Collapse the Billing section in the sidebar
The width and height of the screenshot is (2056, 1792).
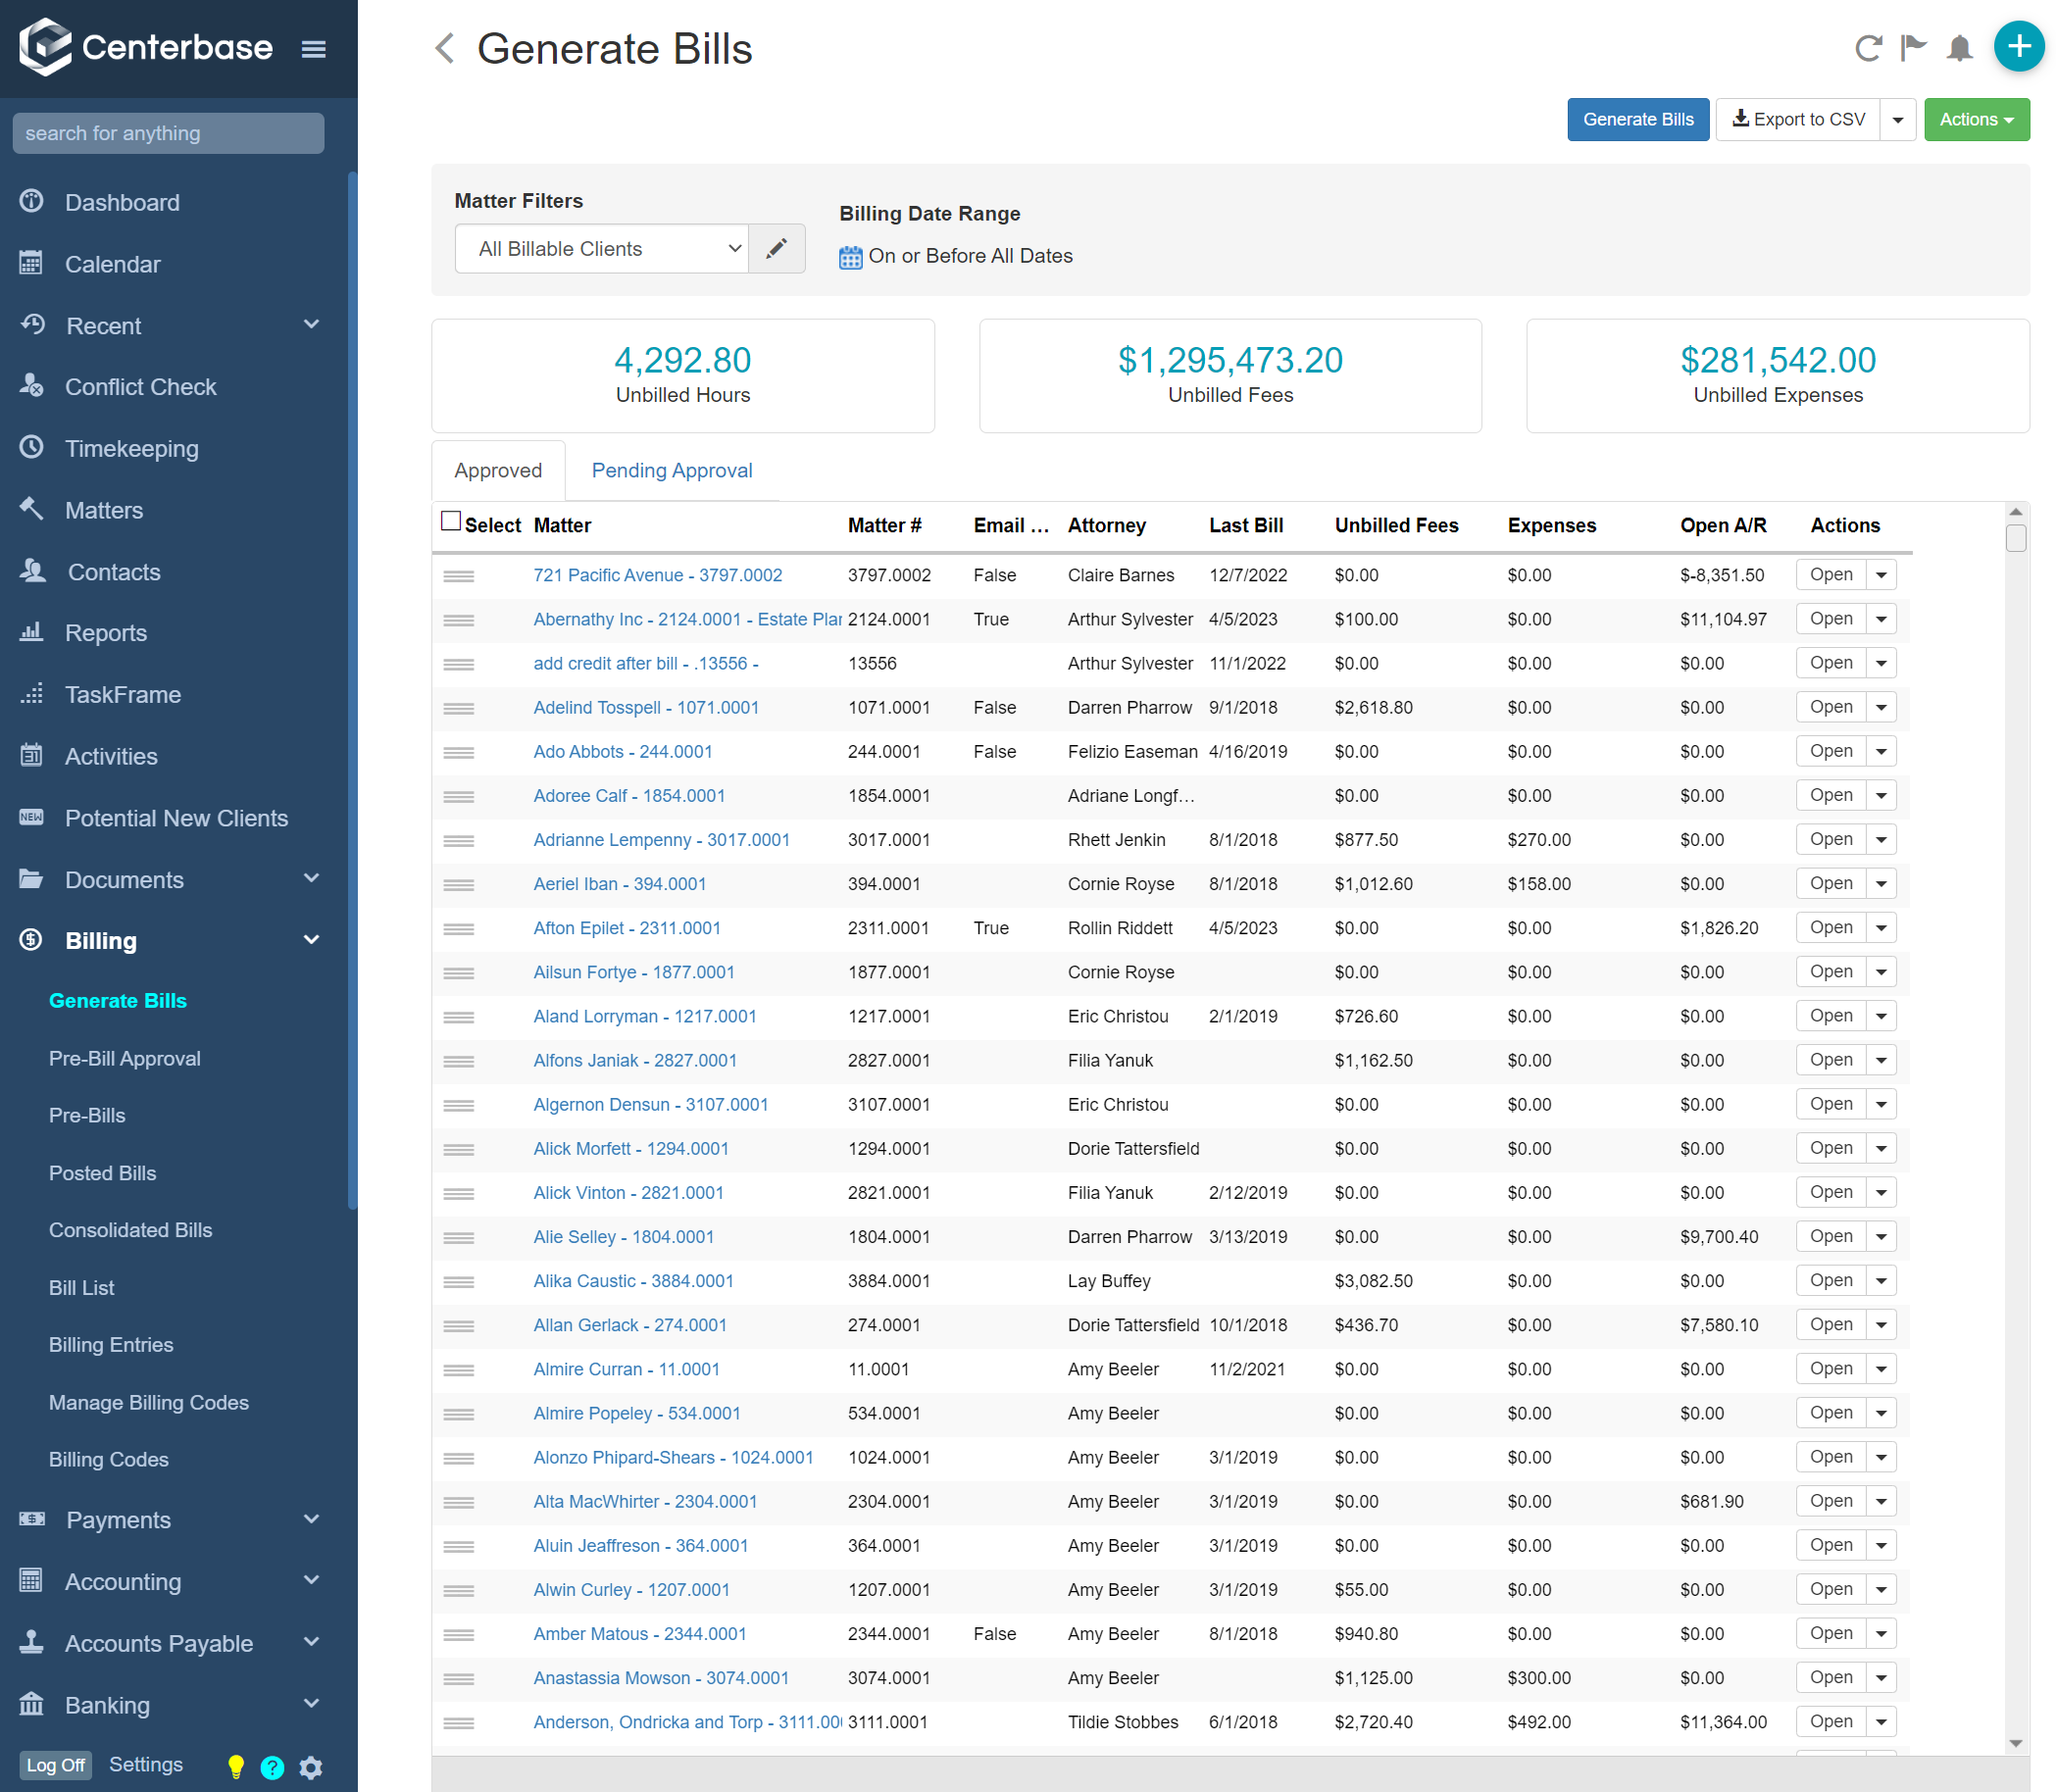(310, 940)
